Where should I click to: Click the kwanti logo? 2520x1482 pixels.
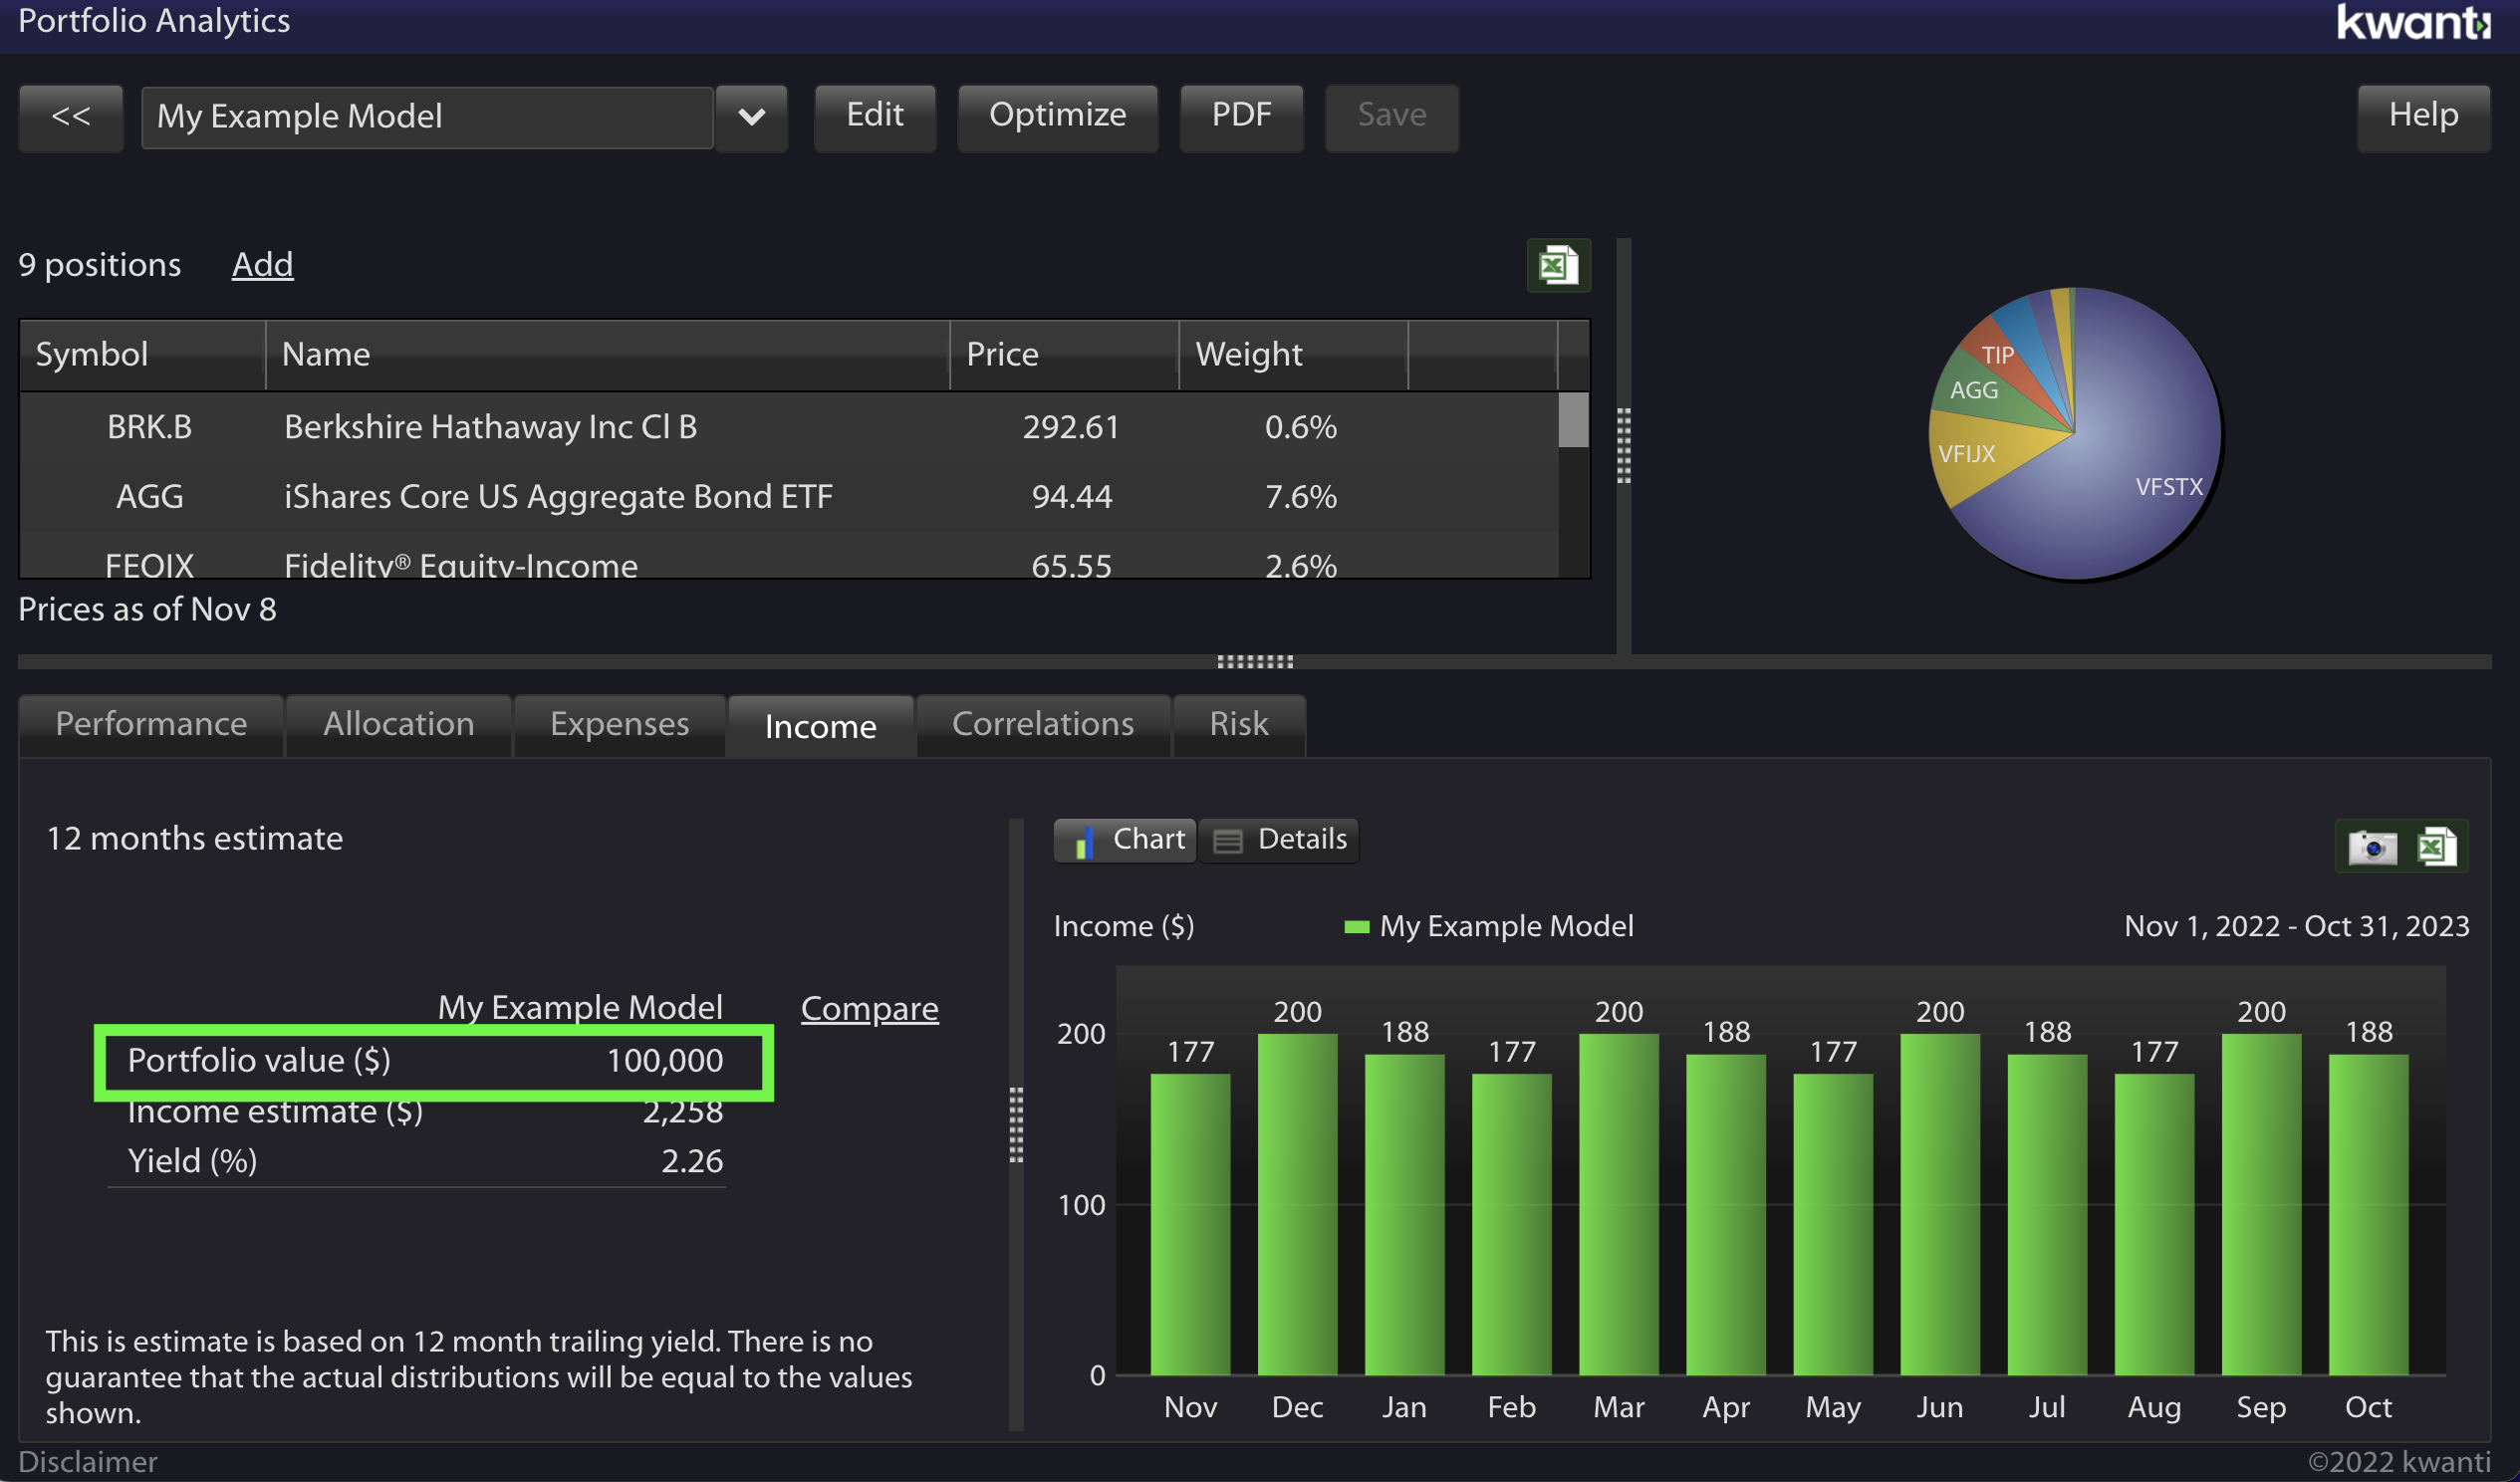pos(2413,22)
